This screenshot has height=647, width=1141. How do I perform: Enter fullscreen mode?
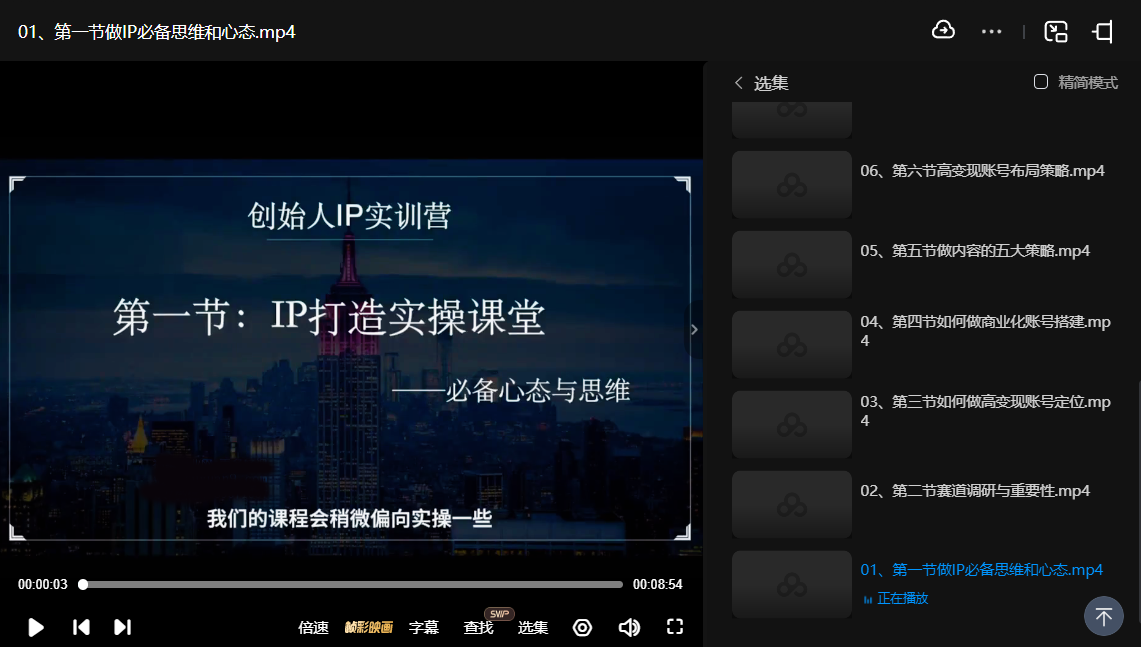click(x=675, y=627)
